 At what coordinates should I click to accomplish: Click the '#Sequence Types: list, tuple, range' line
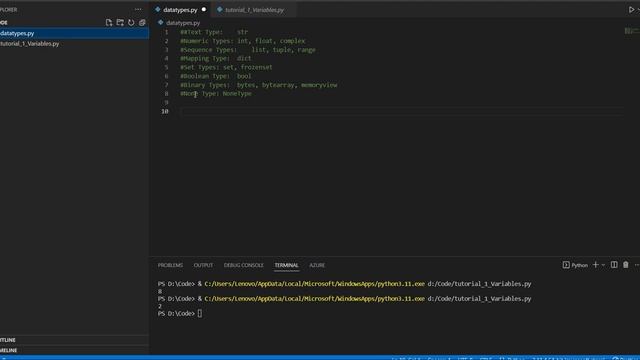[248, 50]
